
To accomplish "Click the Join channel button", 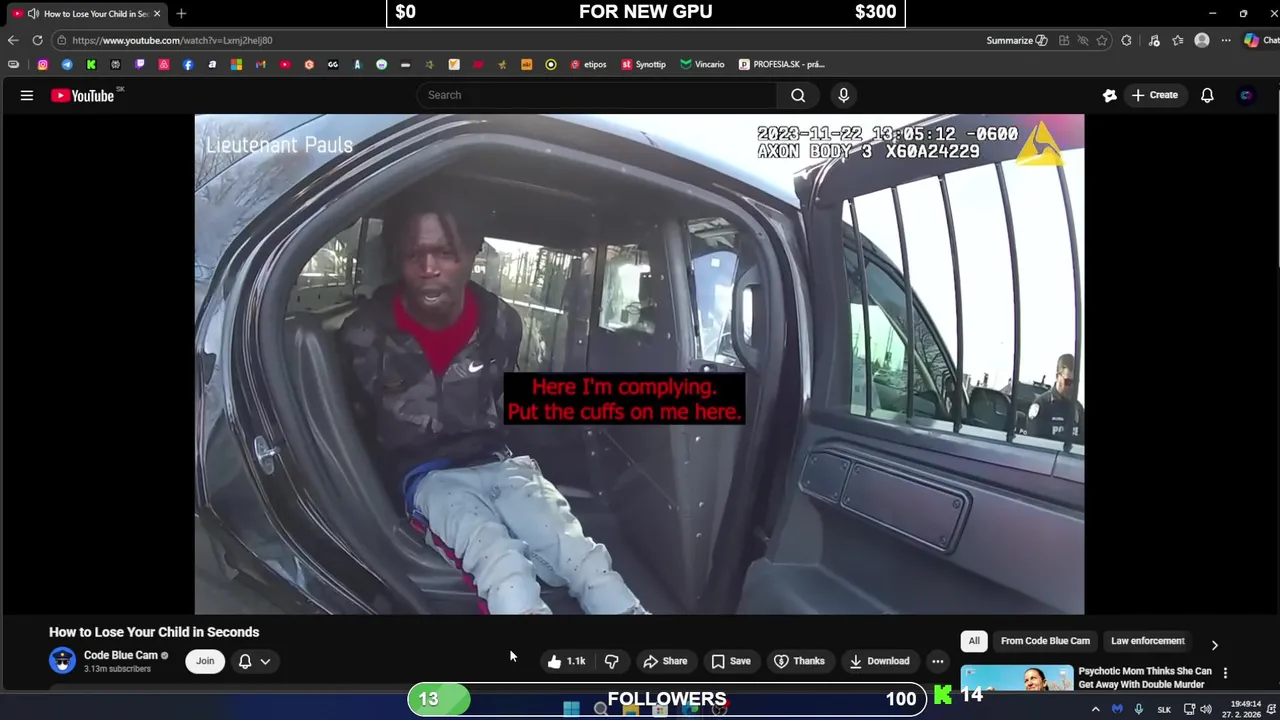I will pos(205,661).
